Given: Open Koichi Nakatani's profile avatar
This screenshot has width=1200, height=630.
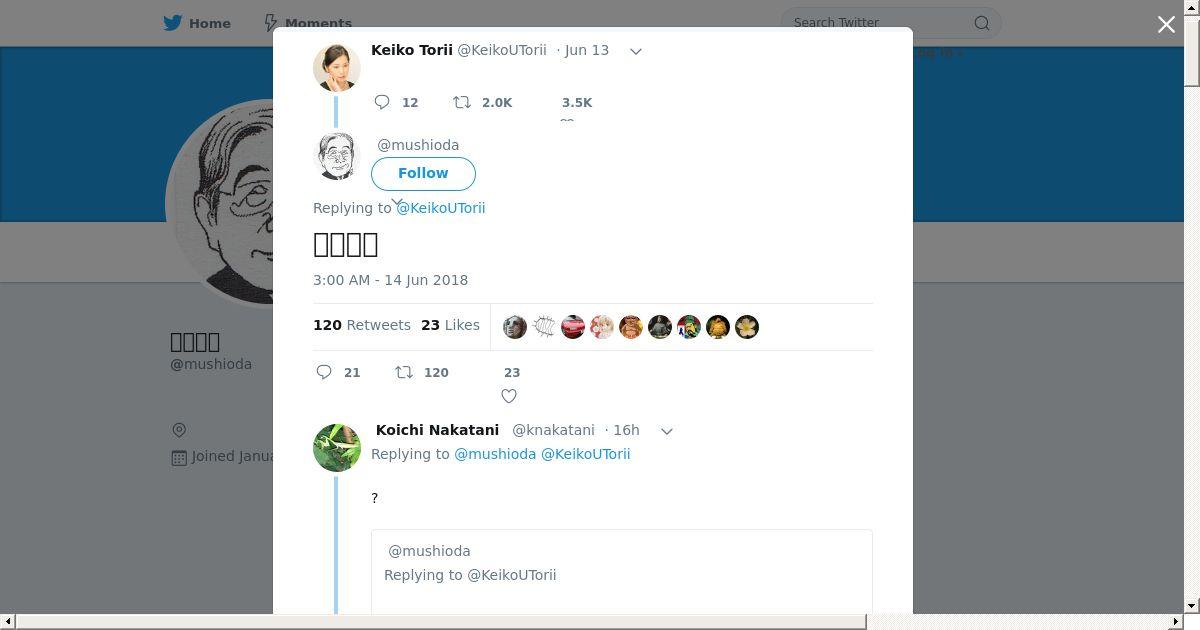Looking at the screenshot, I should 337,447.
